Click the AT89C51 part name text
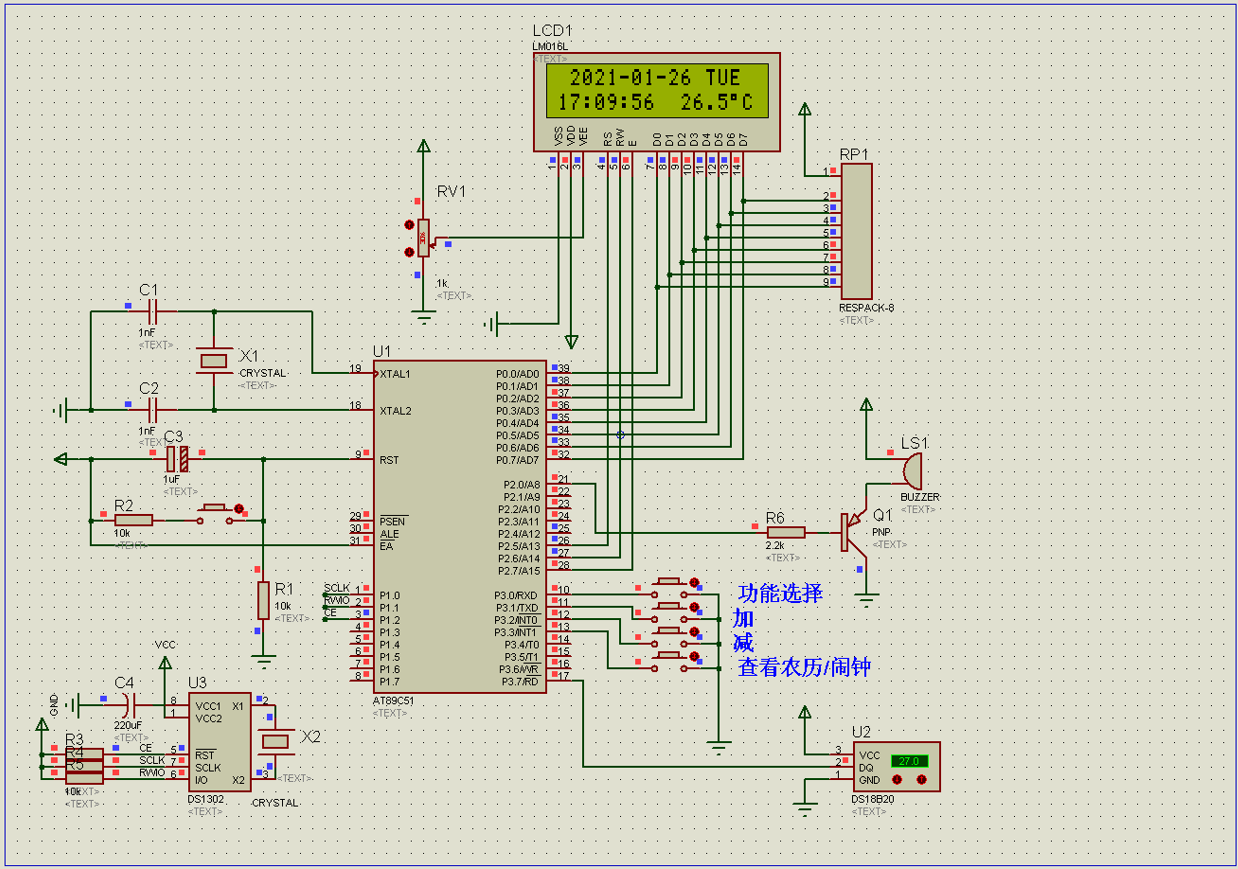This screenshot has width=1238, height=869. pos(393,701)
